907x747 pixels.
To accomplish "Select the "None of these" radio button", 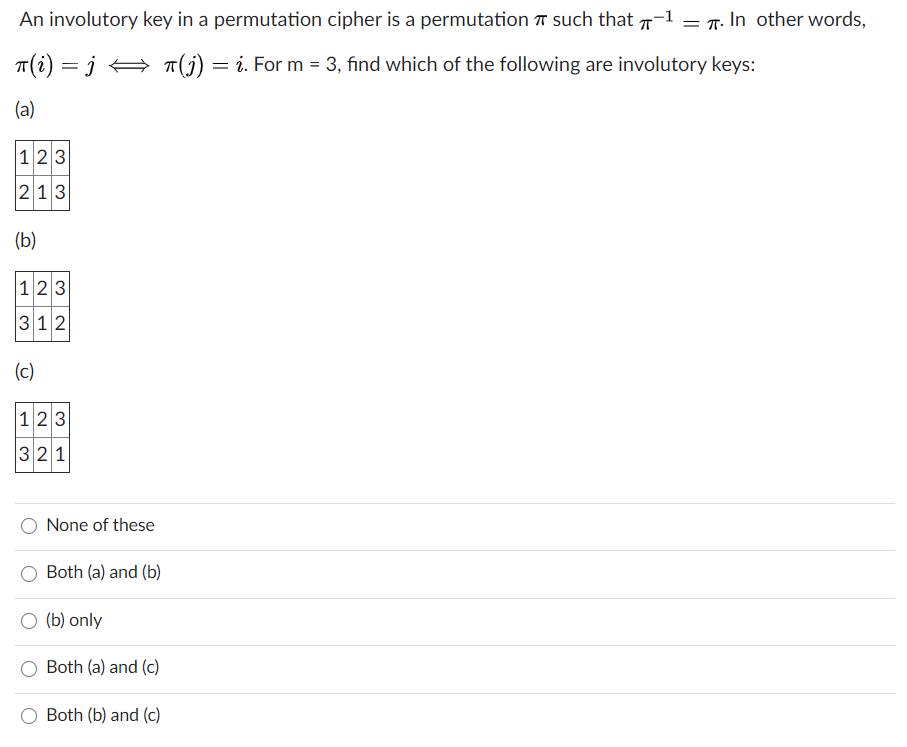I will point(29,525).
